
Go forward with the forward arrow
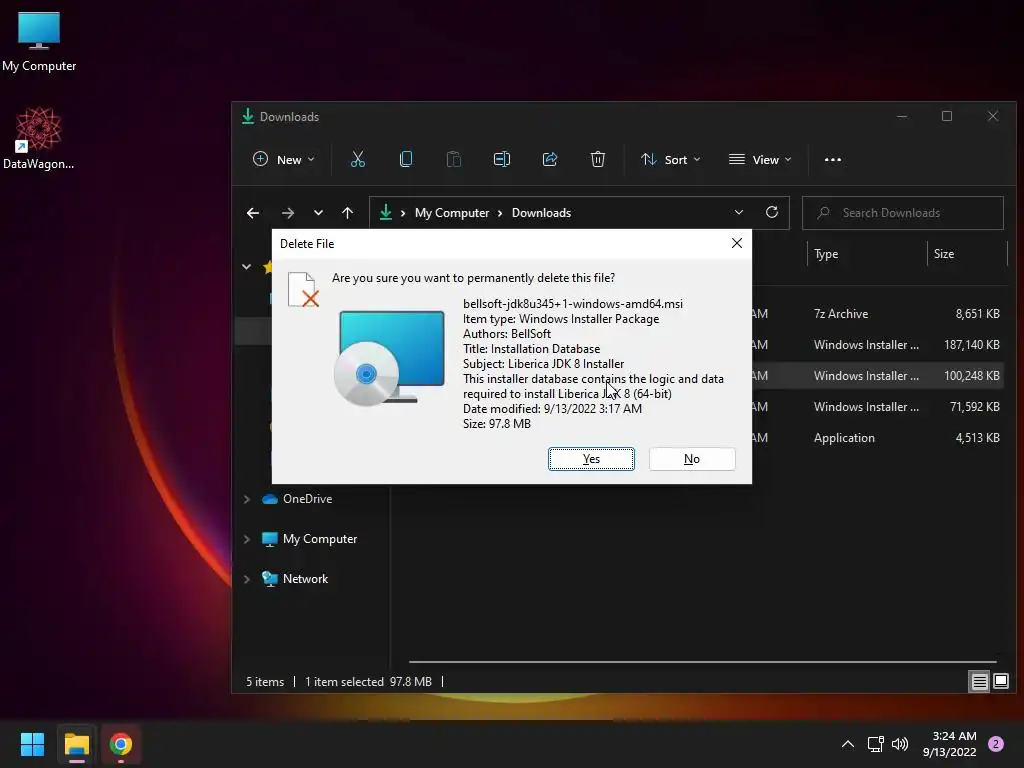tap(287, 213)
